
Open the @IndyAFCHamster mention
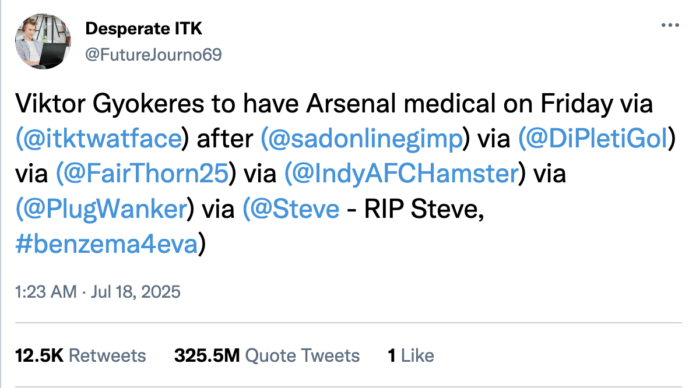(x=404, y=173)
